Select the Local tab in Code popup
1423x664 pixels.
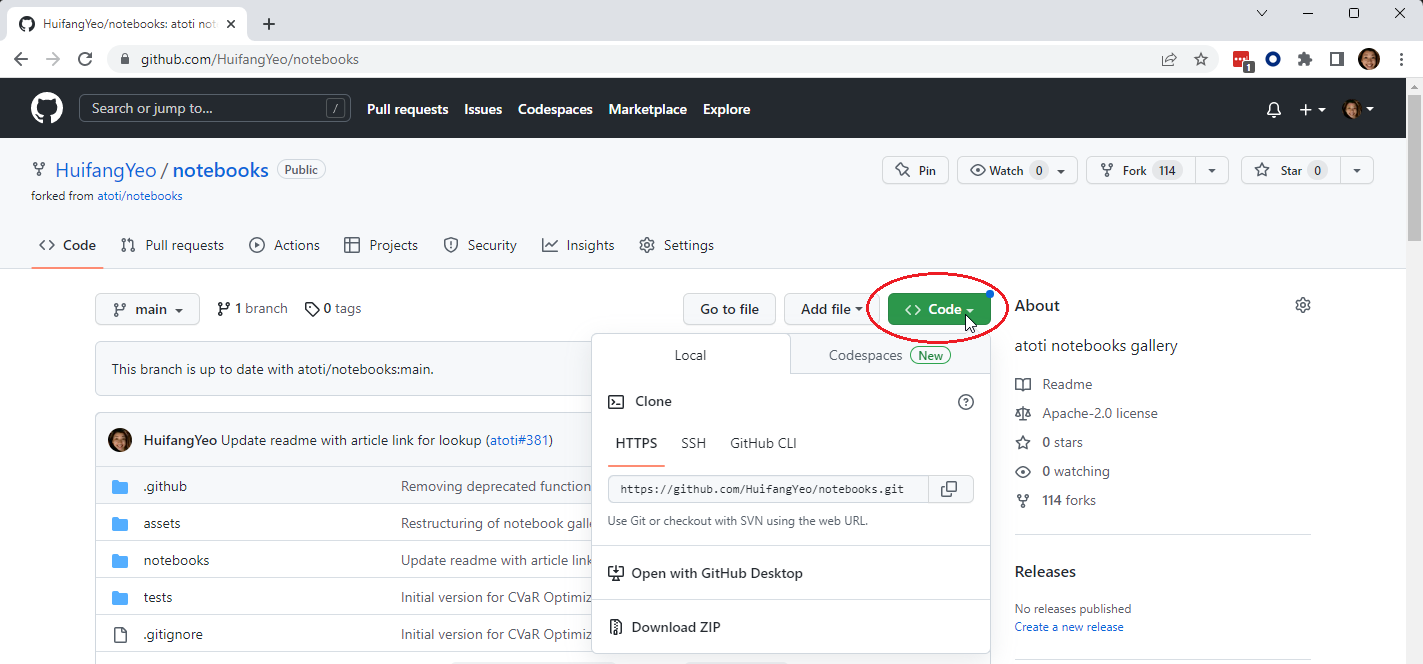click(x=691, y=355)
